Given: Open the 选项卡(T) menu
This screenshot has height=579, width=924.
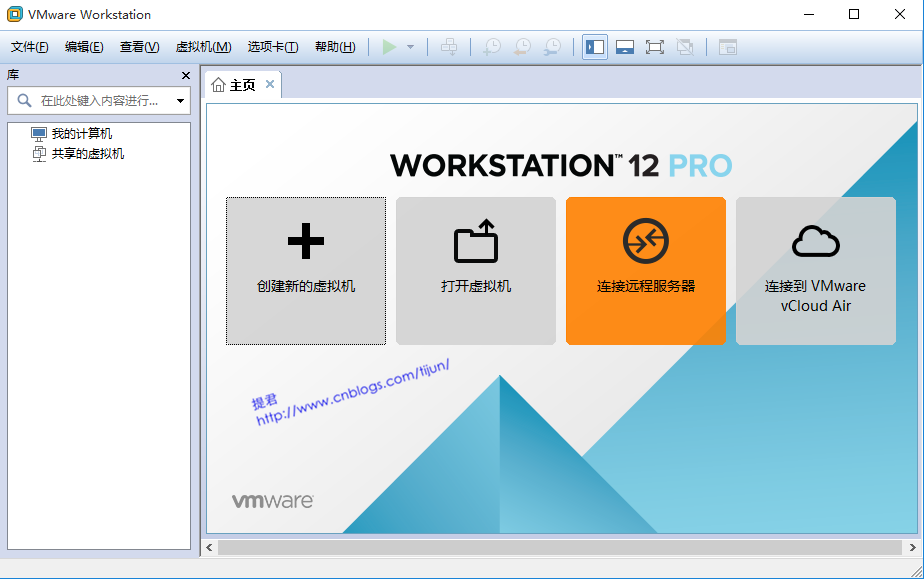Looking at the screenshot, I should coord(273,47).
